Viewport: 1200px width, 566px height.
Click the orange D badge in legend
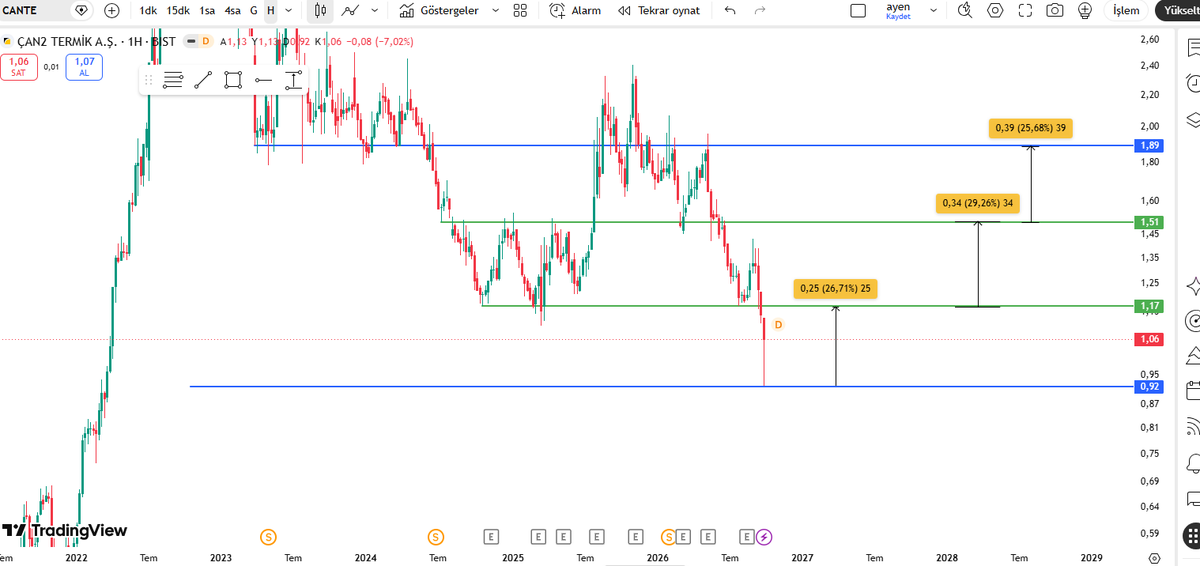pyautogui.click(x=206, y=42)
